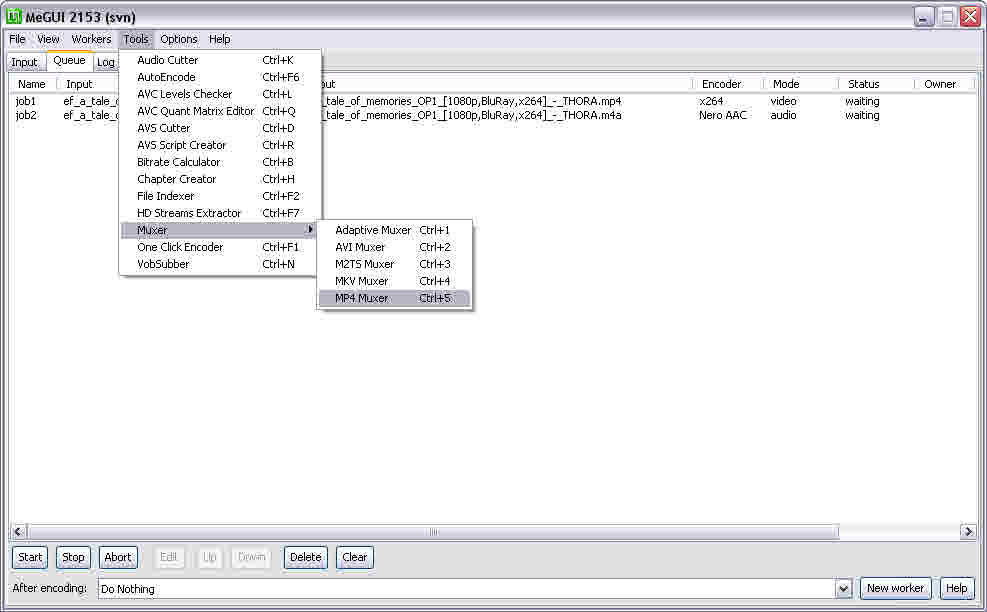The width and height of the screenshot is (987, 612).
Task: Click the x264 encoder cell
Action: tap(711, 101)
